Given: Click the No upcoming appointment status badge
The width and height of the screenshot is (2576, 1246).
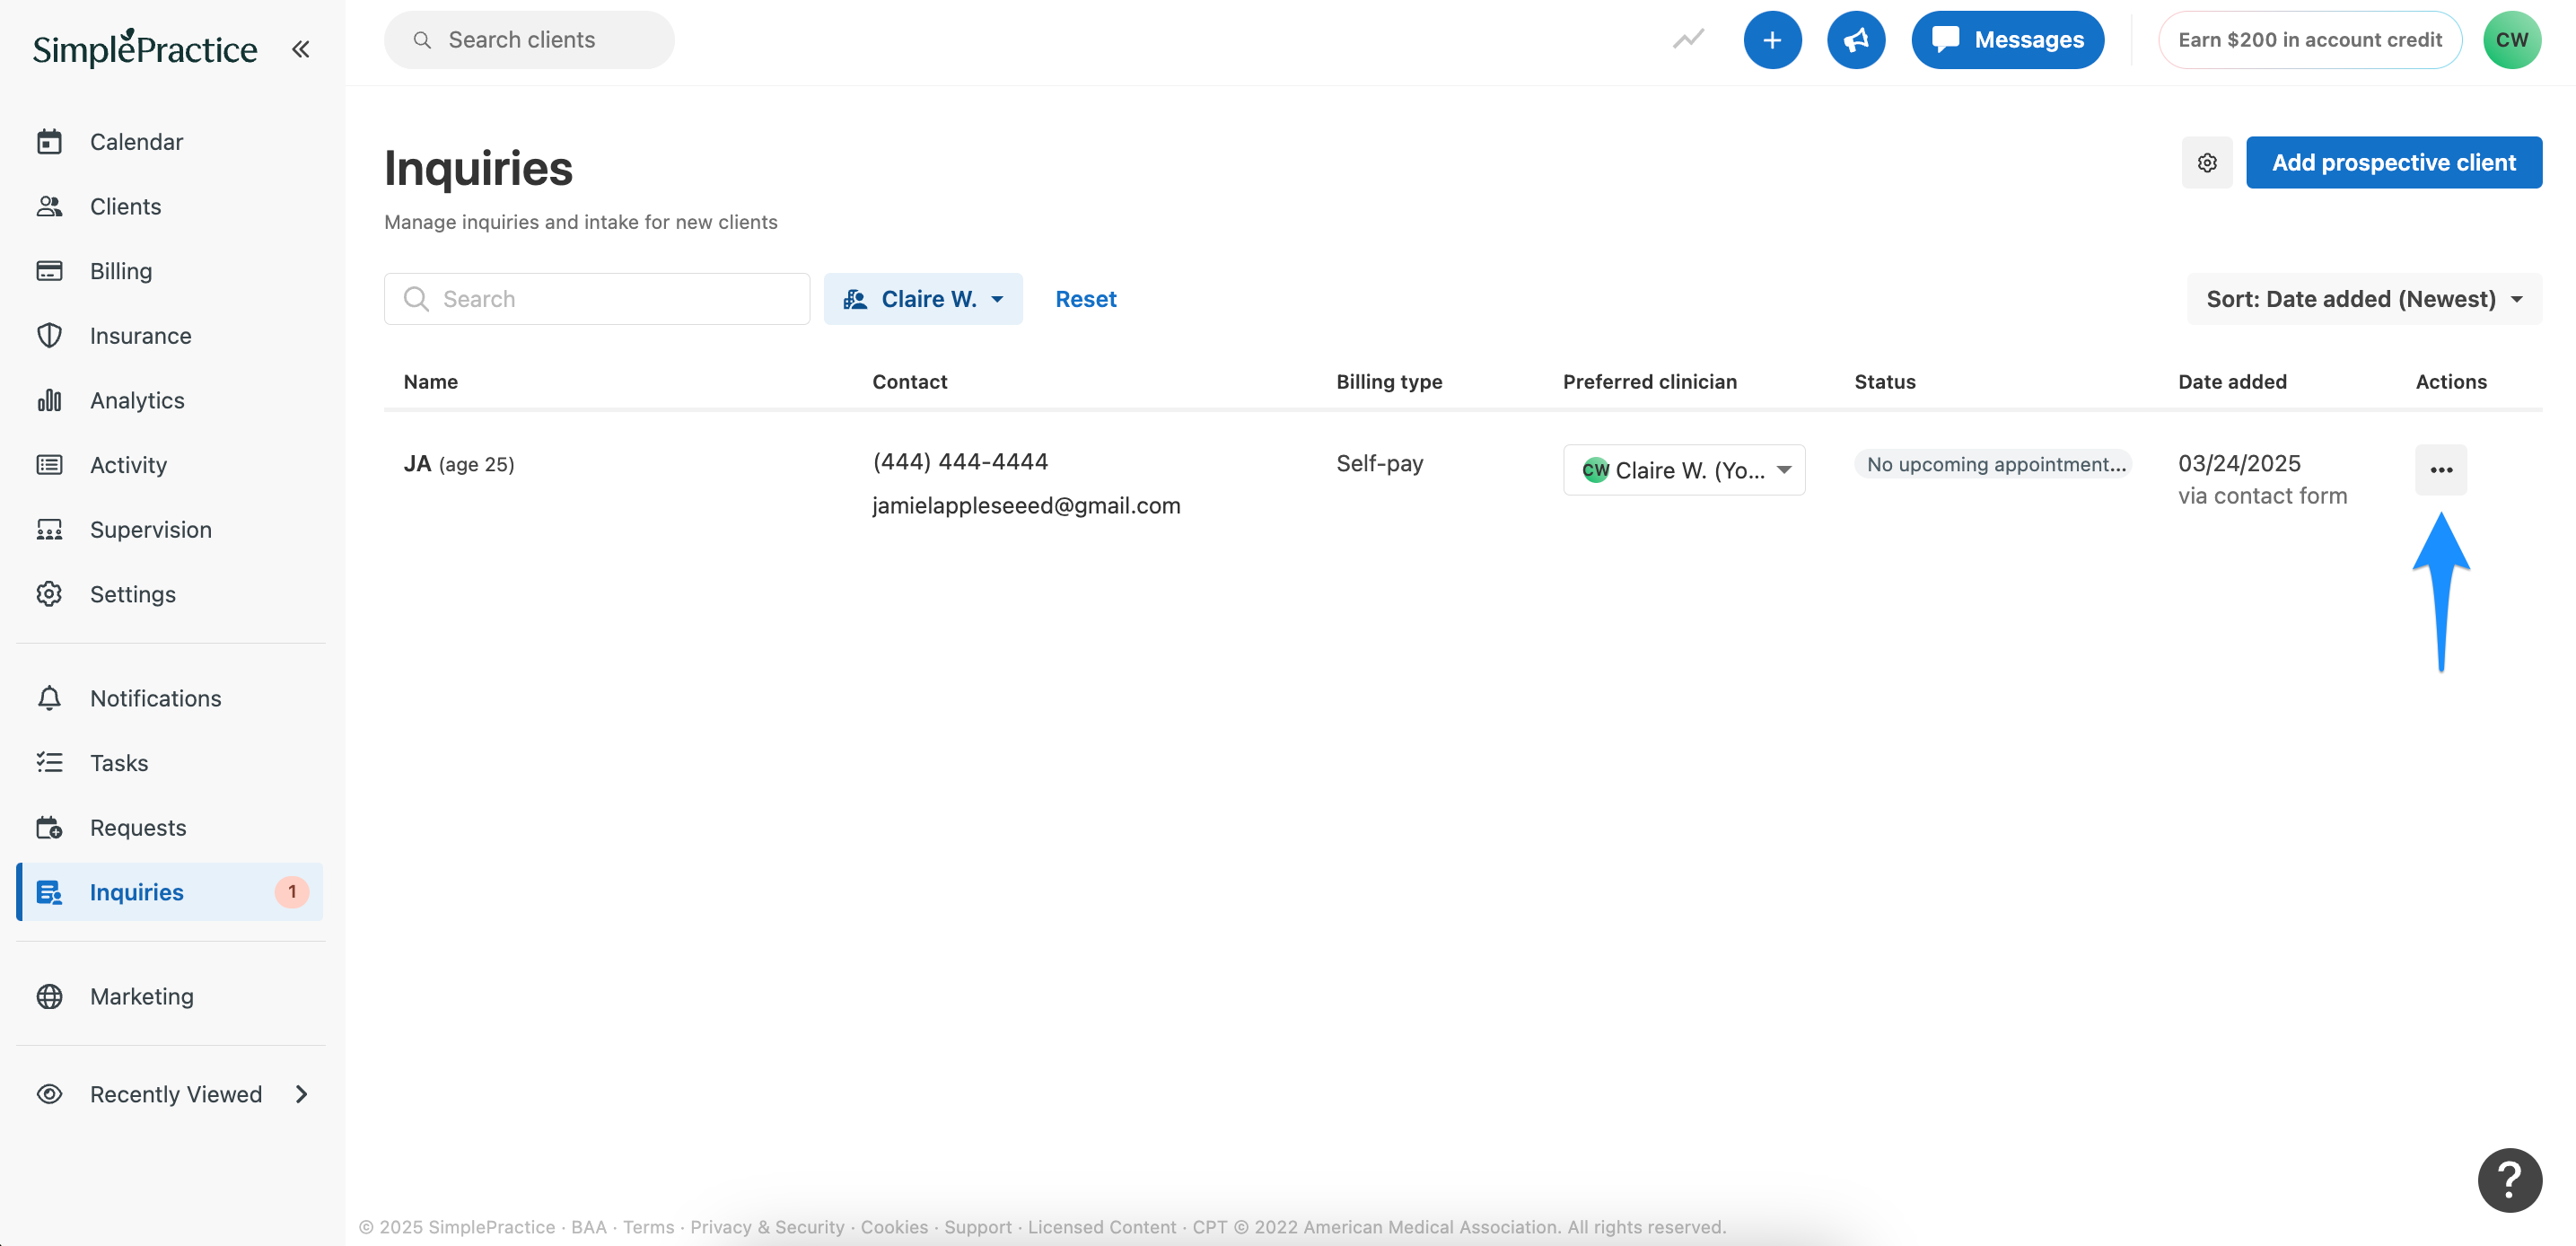Looking at the screenshot, I should 1993,464.
